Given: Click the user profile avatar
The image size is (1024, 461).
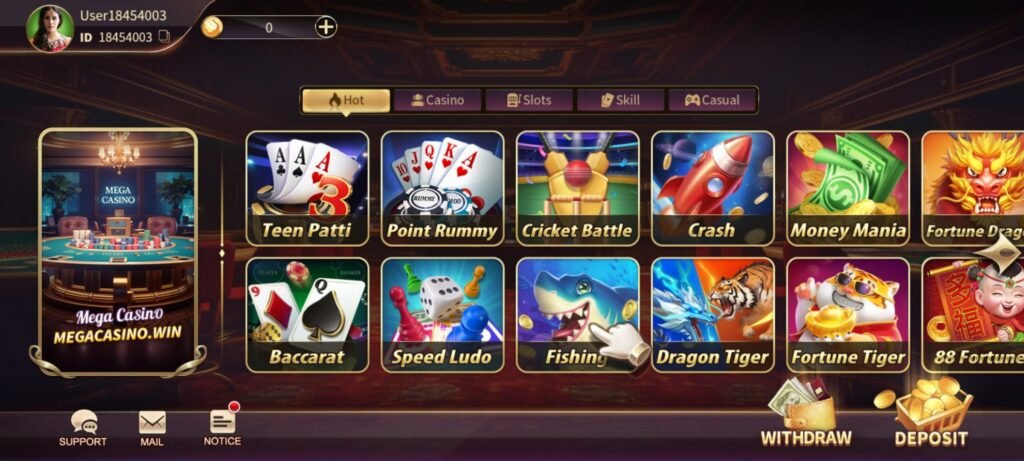Looking at the screenshot, I should 50,29.
